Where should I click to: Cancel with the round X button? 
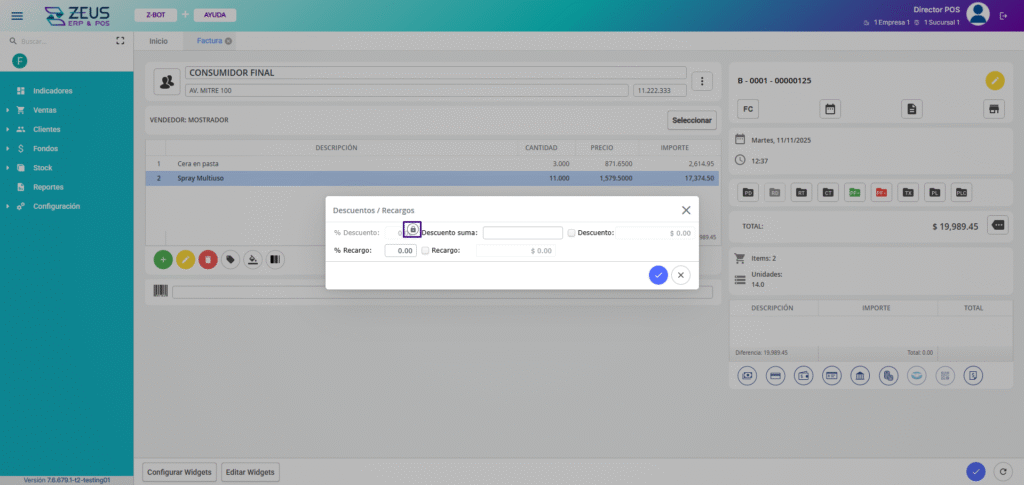pyautogui.click(x=680, y=275)
